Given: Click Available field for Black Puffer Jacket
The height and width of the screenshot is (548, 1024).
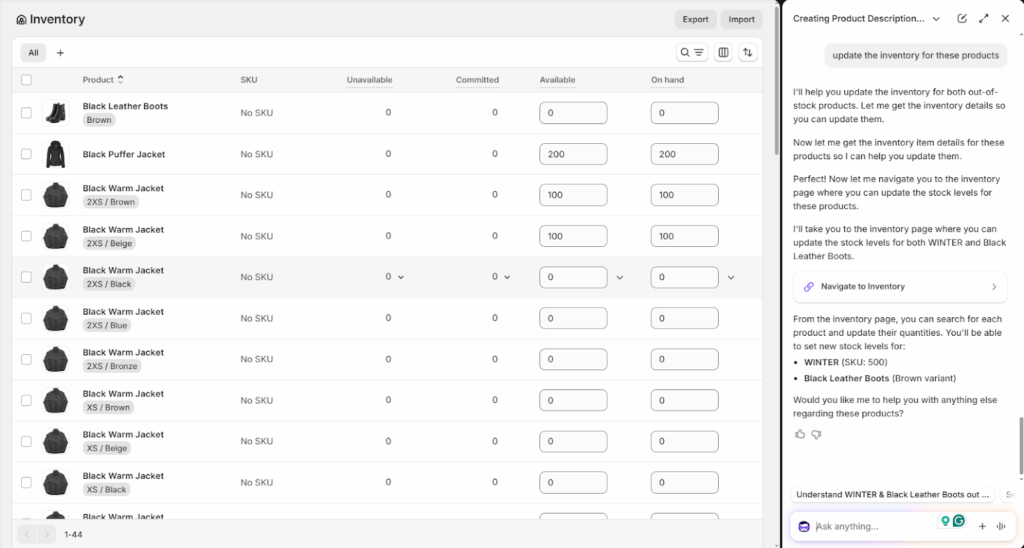Looking at the screenshot, I should (x=573, y=154).
